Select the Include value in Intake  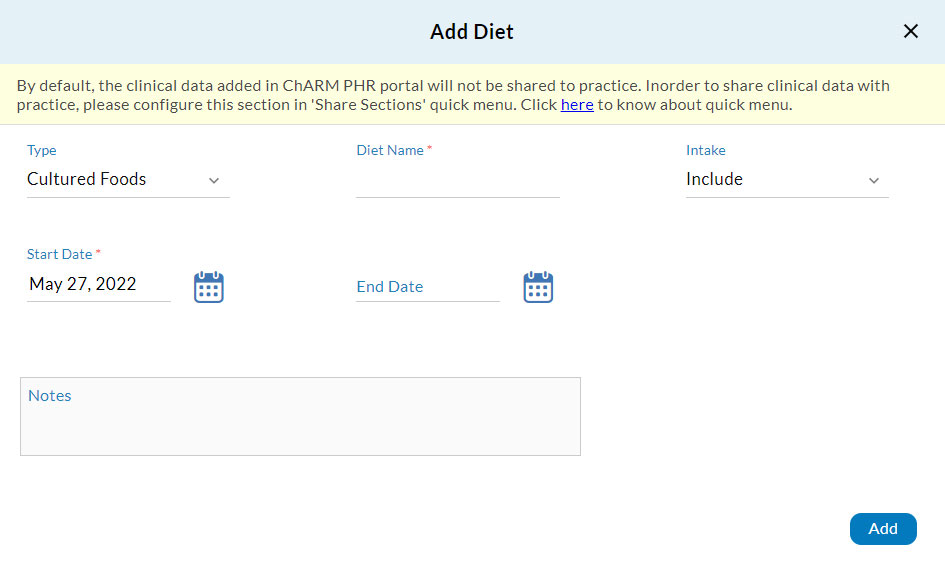point(714,179)
